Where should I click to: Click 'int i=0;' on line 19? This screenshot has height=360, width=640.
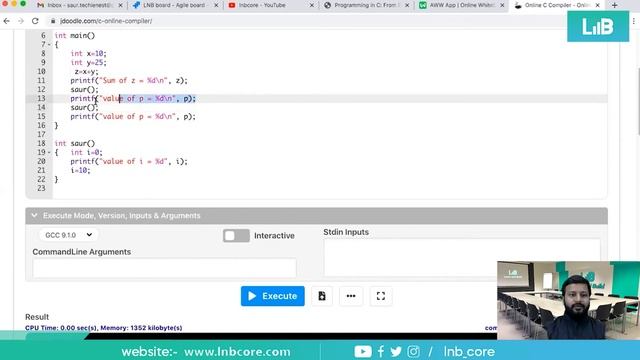click(x=87, y=152)
